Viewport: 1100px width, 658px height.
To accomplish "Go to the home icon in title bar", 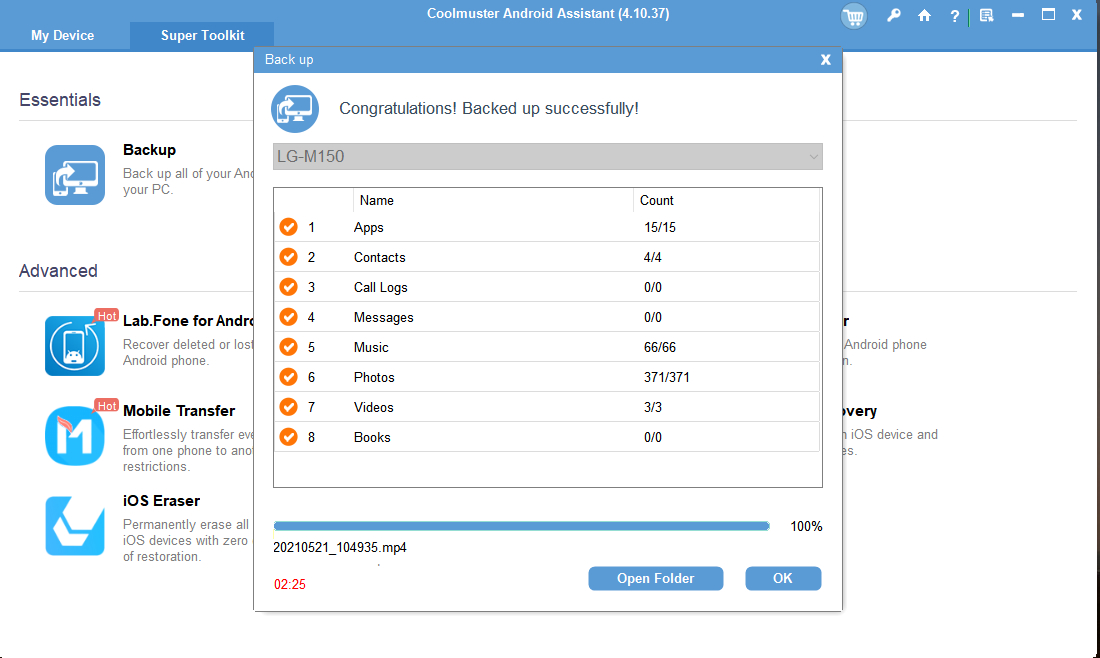I will [x=925, y=15].
